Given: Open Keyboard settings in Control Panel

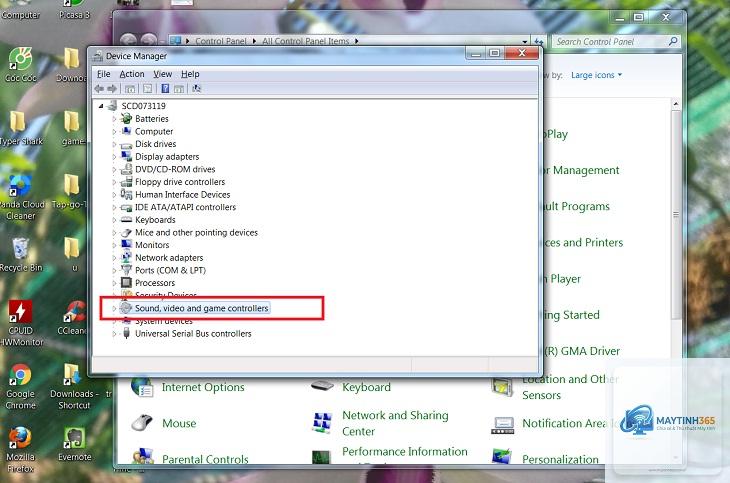Looking at the screenshot, I should [366, 387].
